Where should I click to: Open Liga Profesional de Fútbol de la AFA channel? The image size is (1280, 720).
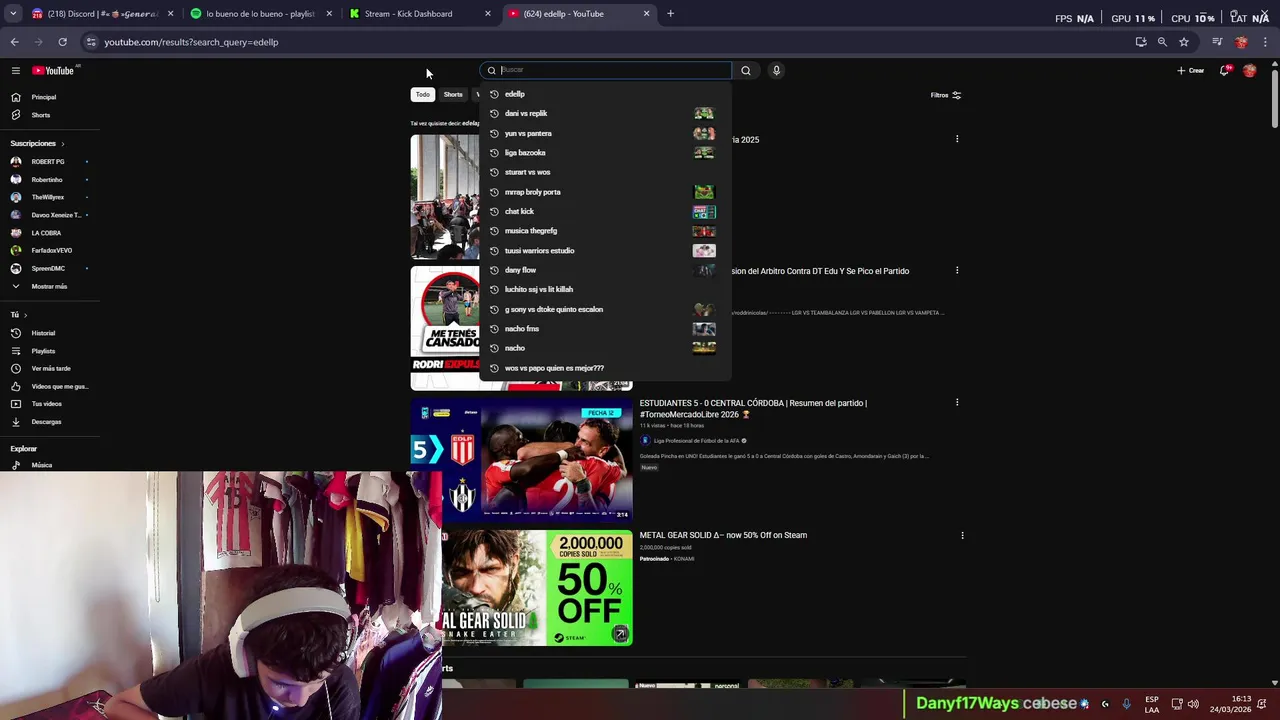(x=699, y=440)
